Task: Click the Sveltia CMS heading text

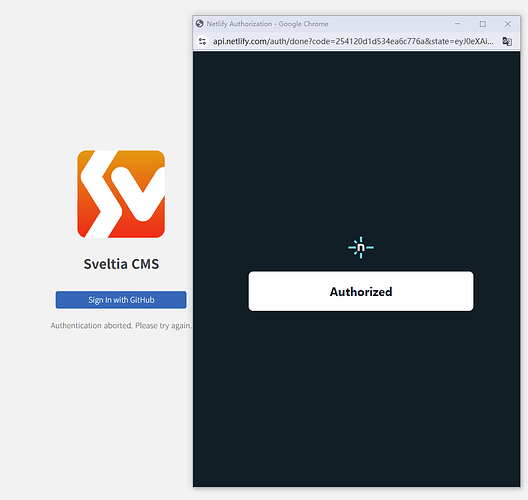Action: [121, 264]
